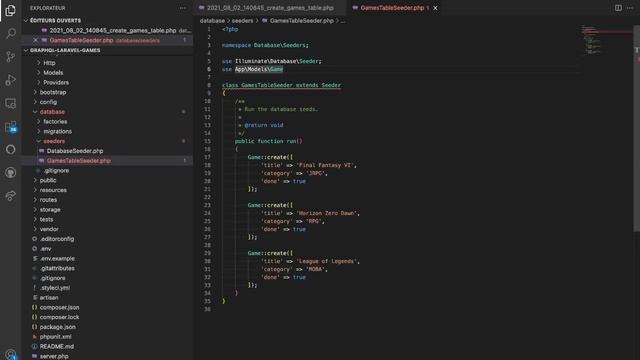Image resolution: width=640 pixels, height=360 pixels.
Task: Open the Remote Explorer view
Action: point(11,103)
